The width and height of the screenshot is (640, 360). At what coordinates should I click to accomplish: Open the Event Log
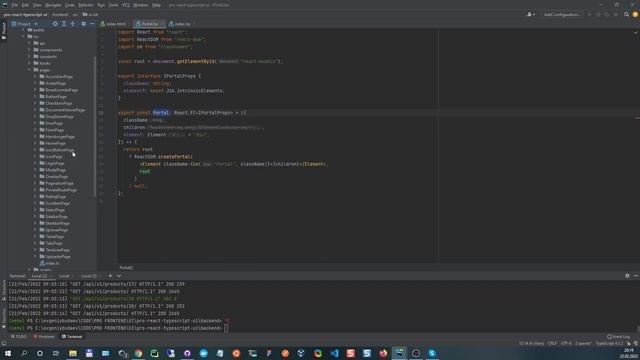(618, 337)
